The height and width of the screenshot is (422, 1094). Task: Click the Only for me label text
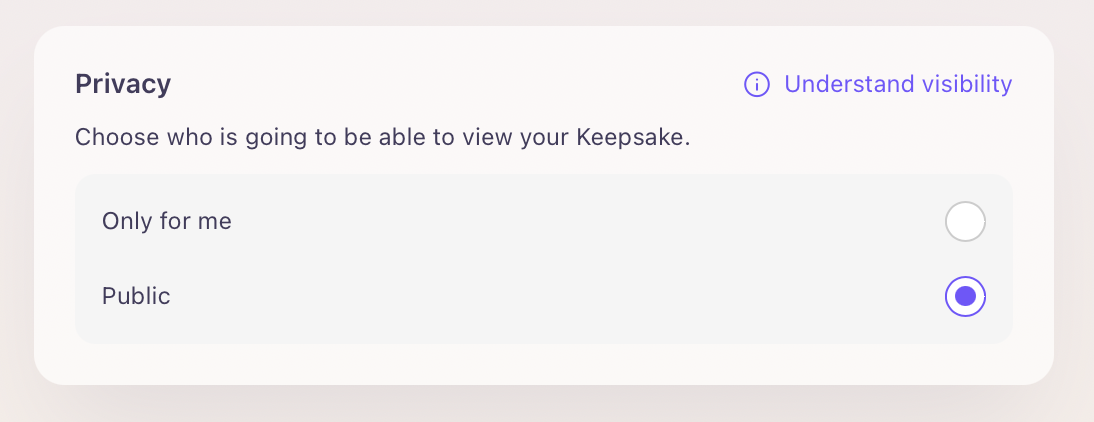(167, 221)
